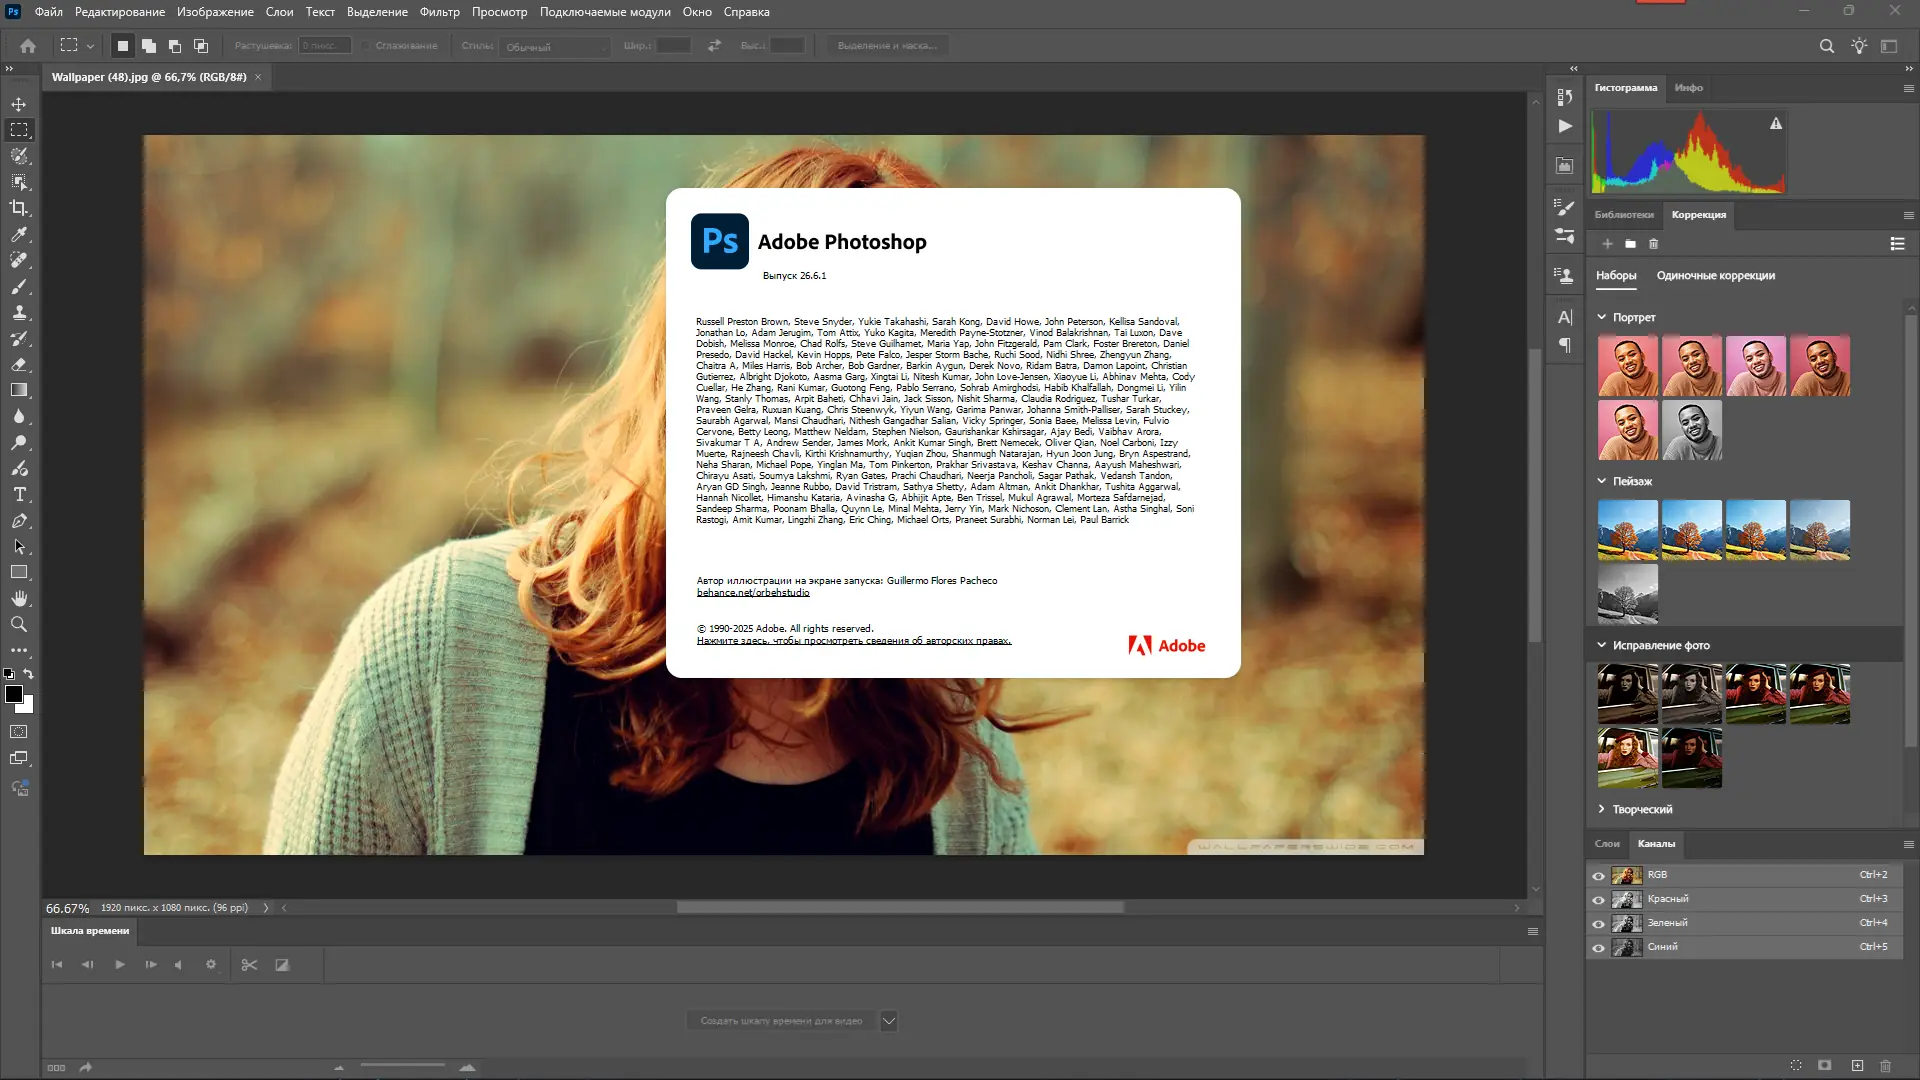Screen dimensions: 1920x1080
Task: Switch to the Слои tab
Action: pos(1606,844)
